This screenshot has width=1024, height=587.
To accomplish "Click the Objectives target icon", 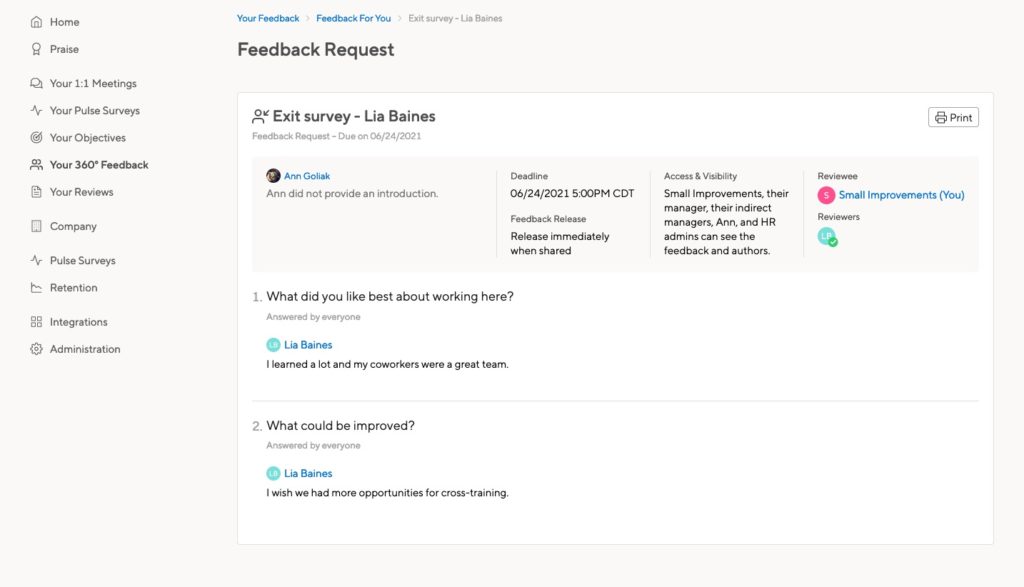I will click(37, 138).
